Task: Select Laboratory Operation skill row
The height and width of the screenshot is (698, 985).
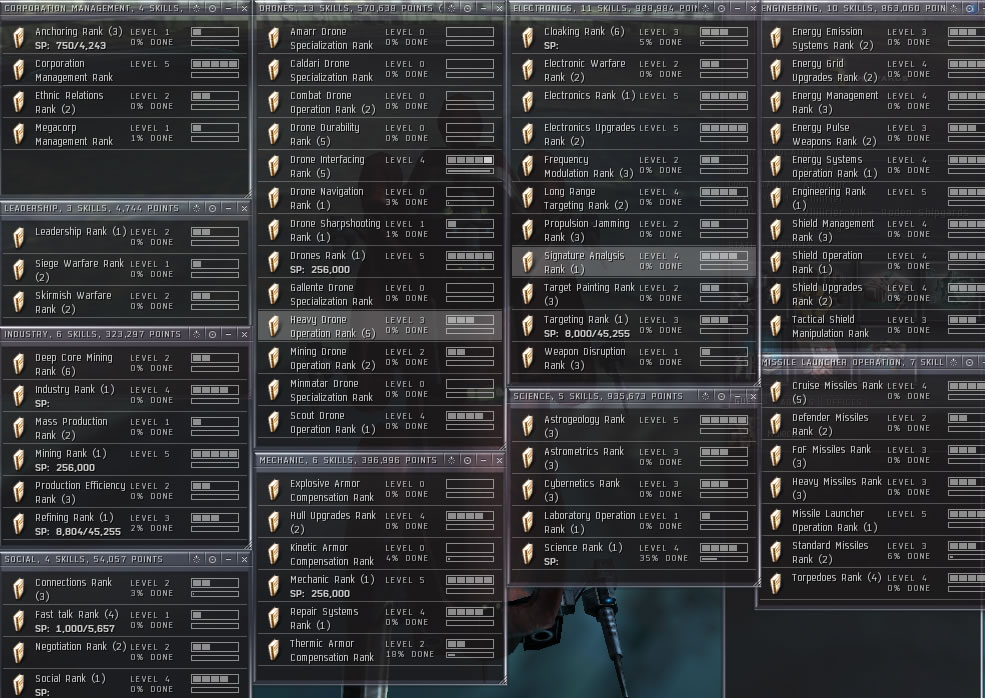Action: (x=633, y=522)
